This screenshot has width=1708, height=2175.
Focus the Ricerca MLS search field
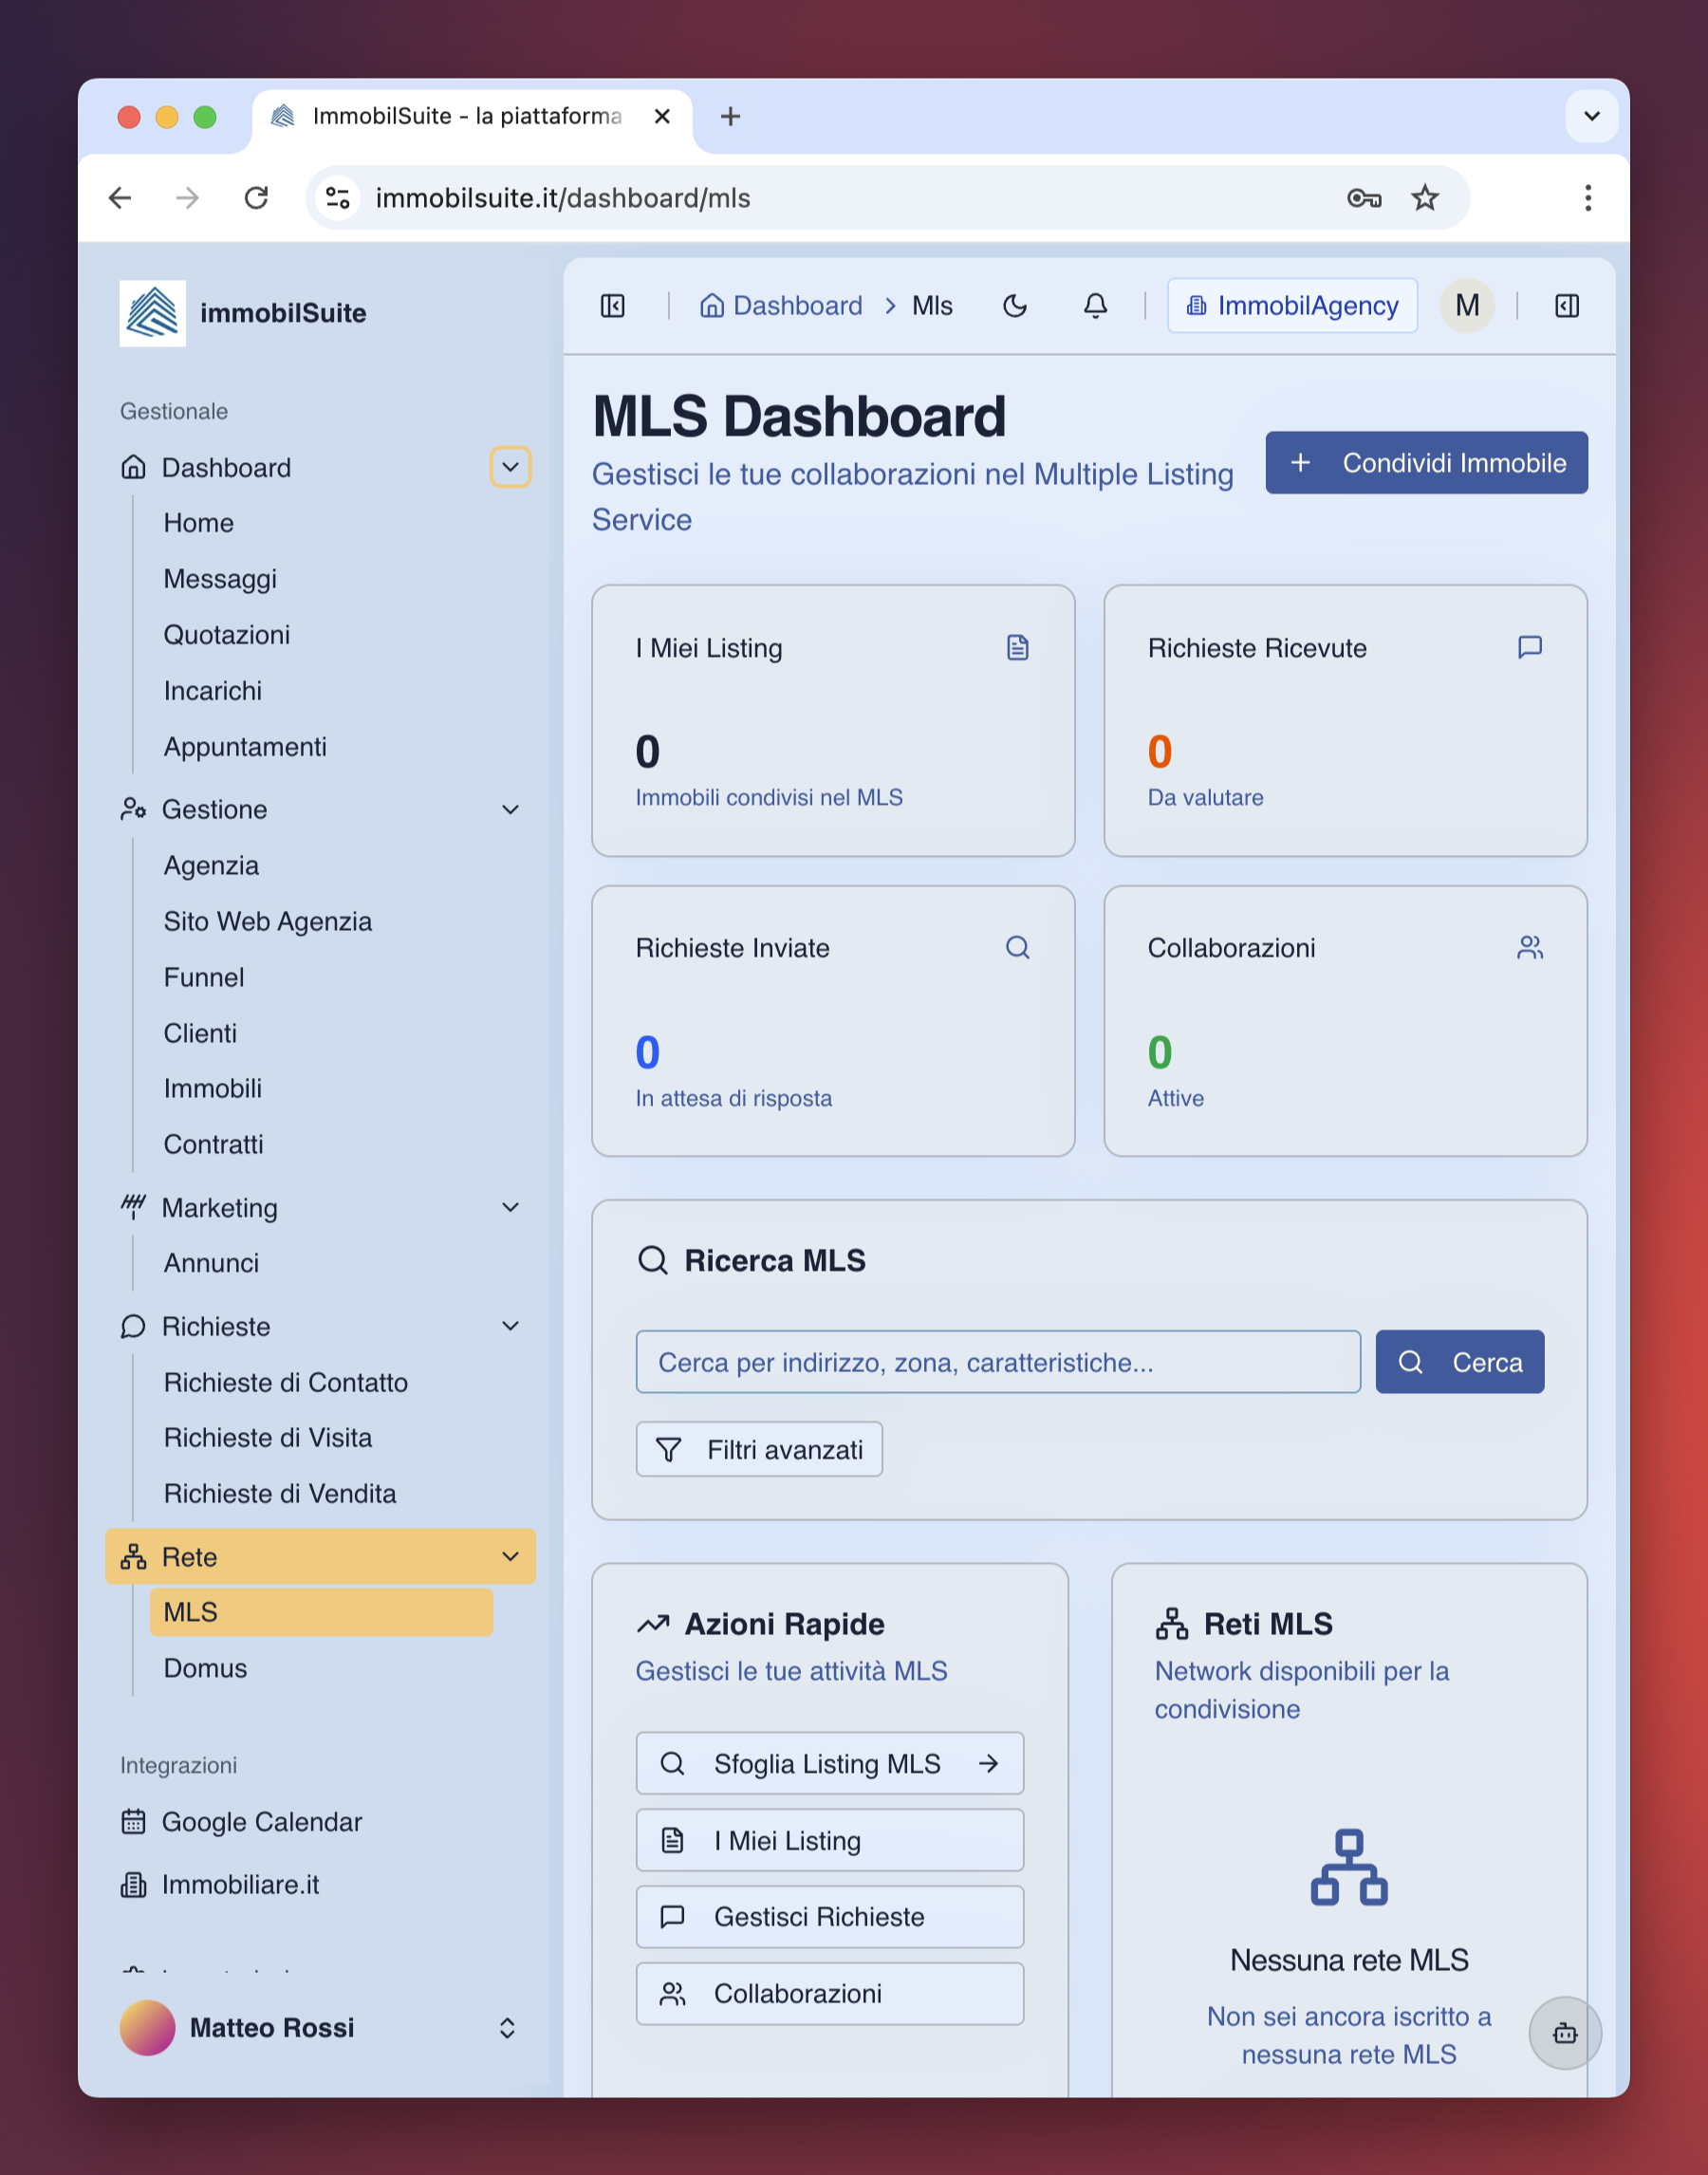pos(997,1362)
